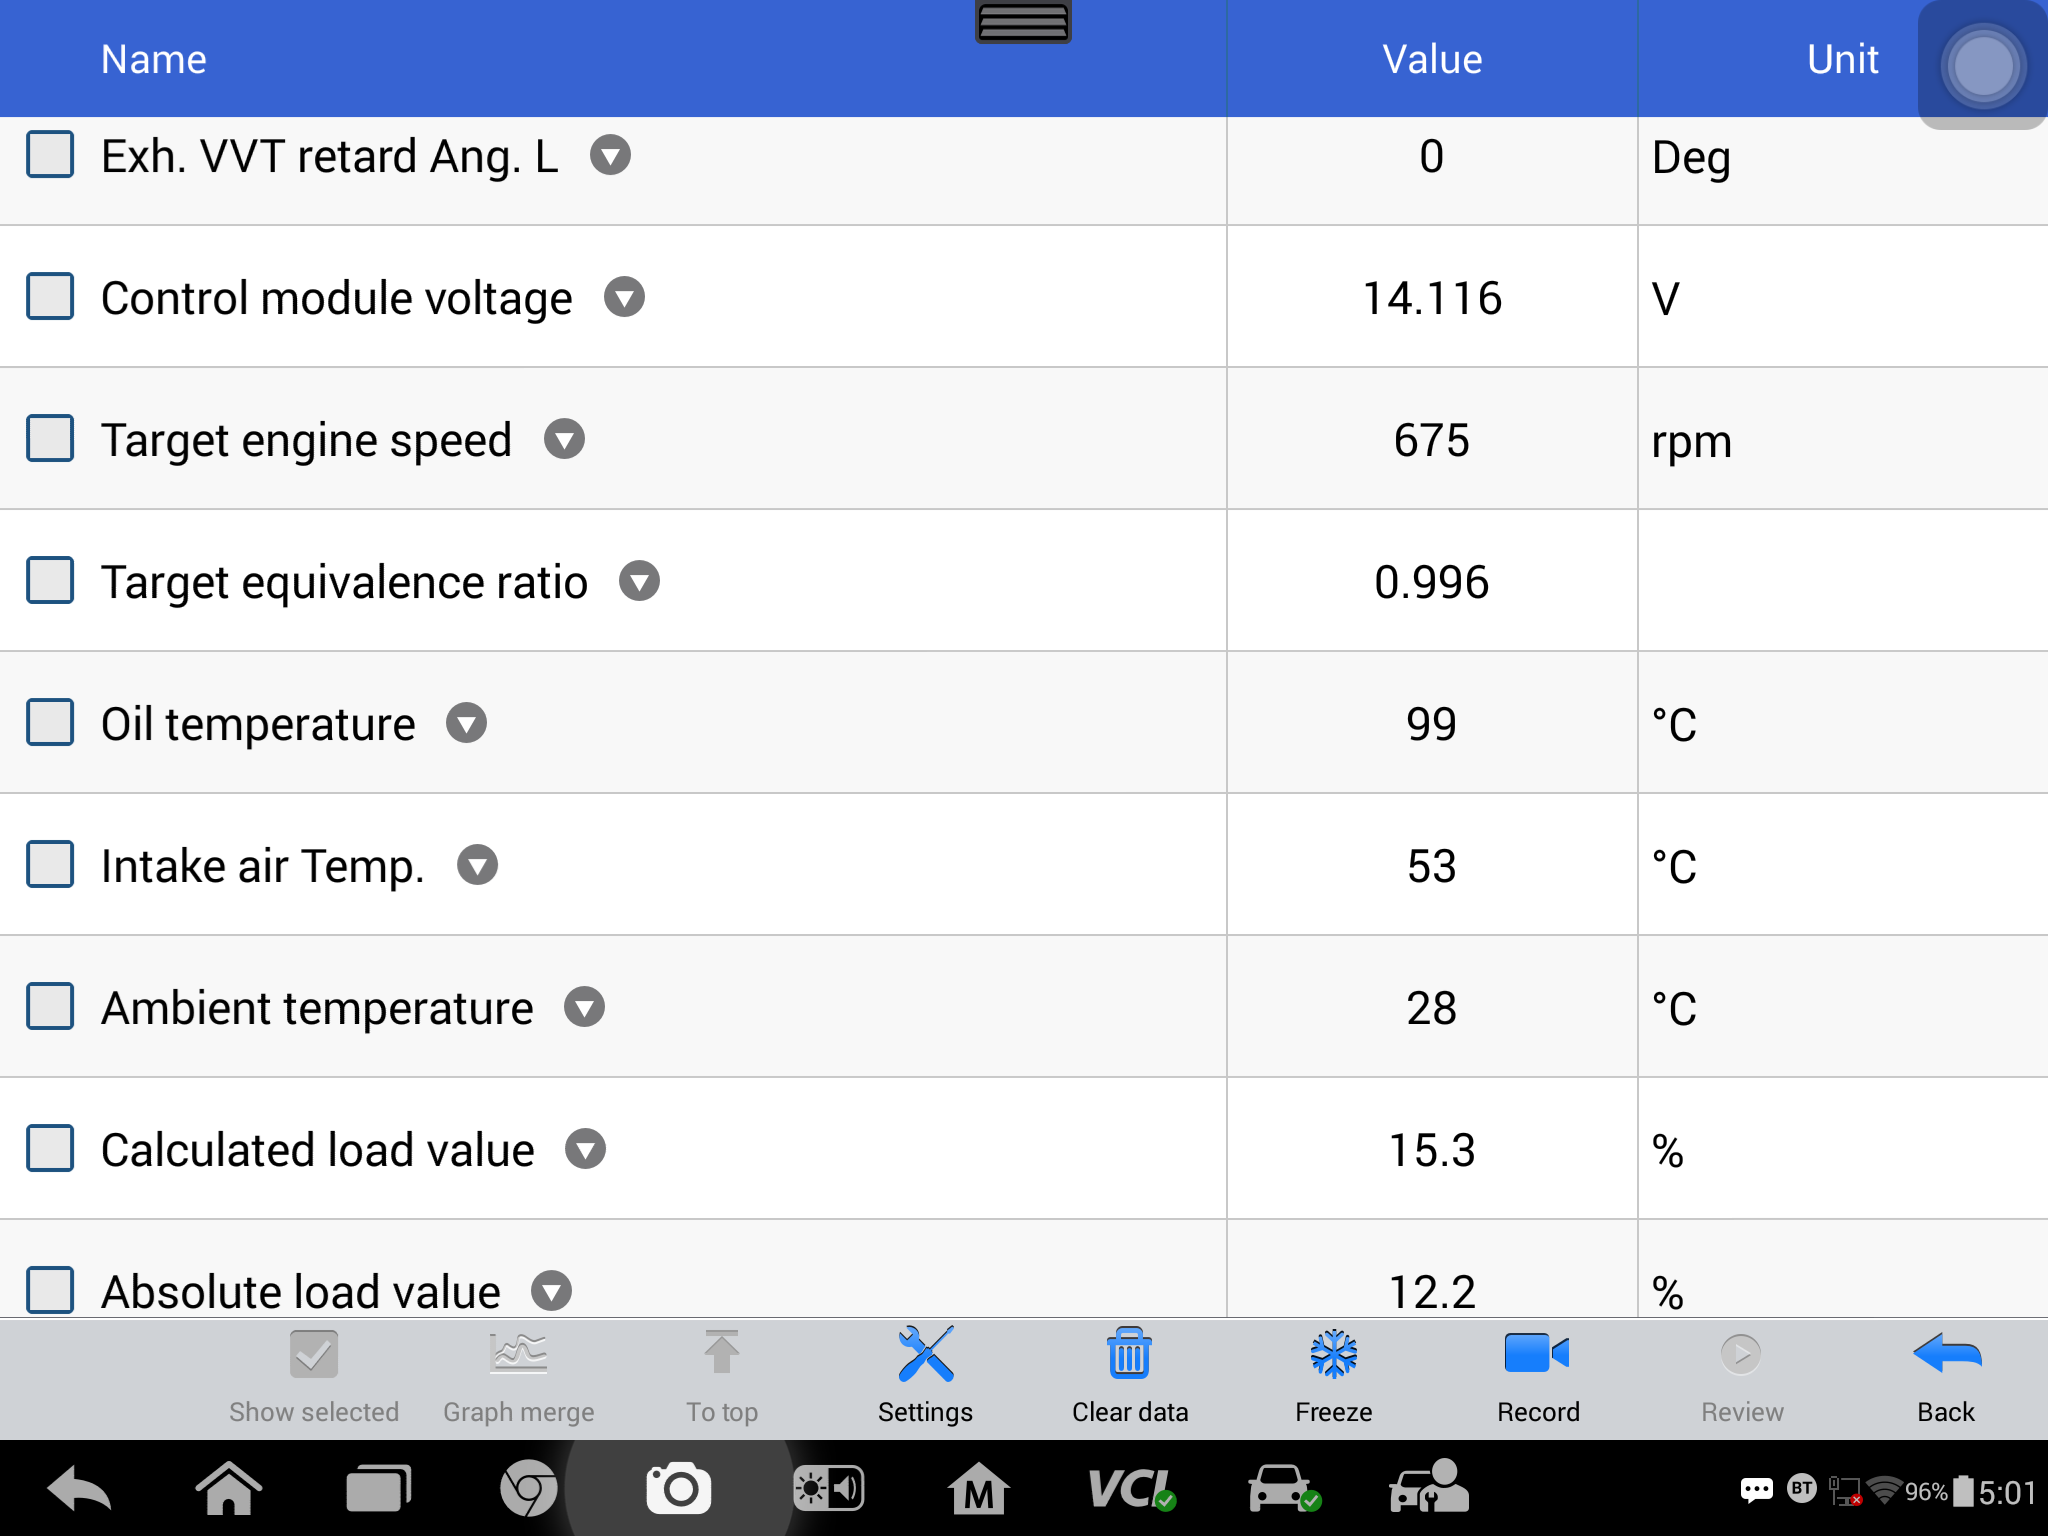This screenshot has width=2048, height=1536.
Task: Expand the Ambient temperature dropdown arrow
Action: (584, 1007)
